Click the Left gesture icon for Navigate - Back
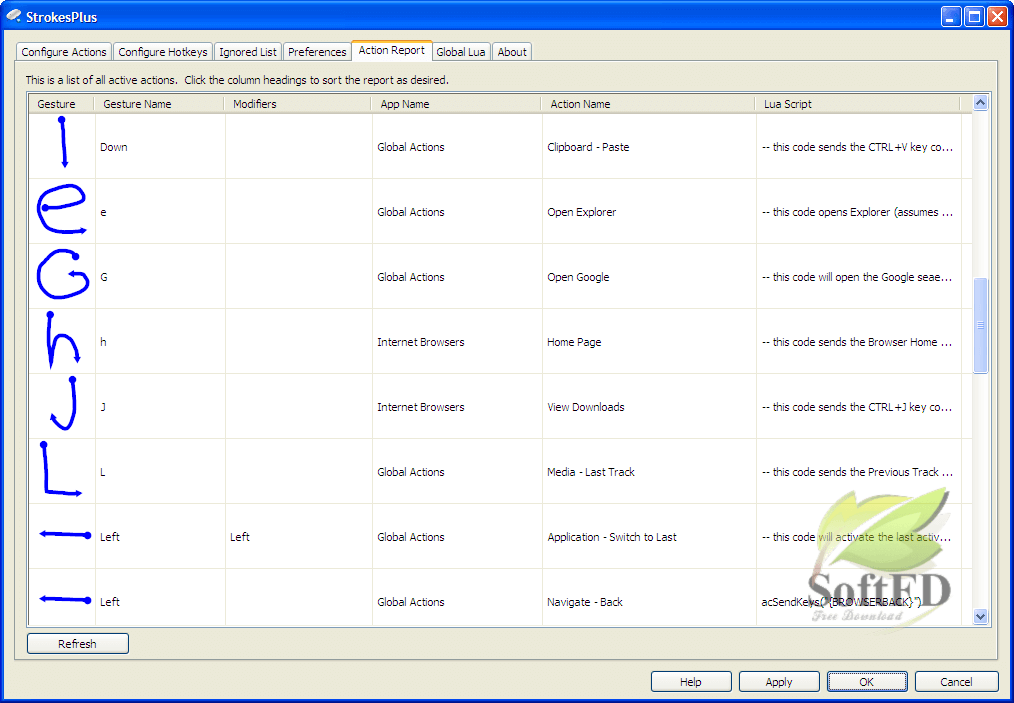This screenshot has width=1014, height=703. coord(65,600)
